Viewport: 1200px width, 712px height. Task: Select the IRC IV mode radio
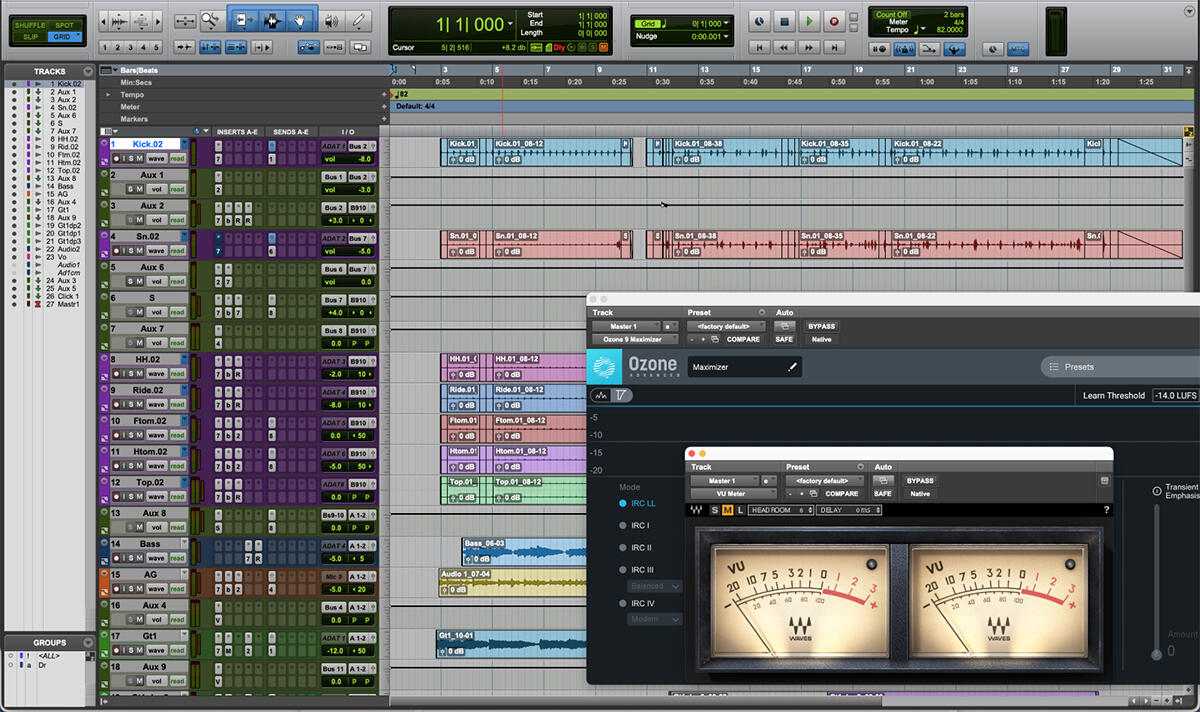623,603
